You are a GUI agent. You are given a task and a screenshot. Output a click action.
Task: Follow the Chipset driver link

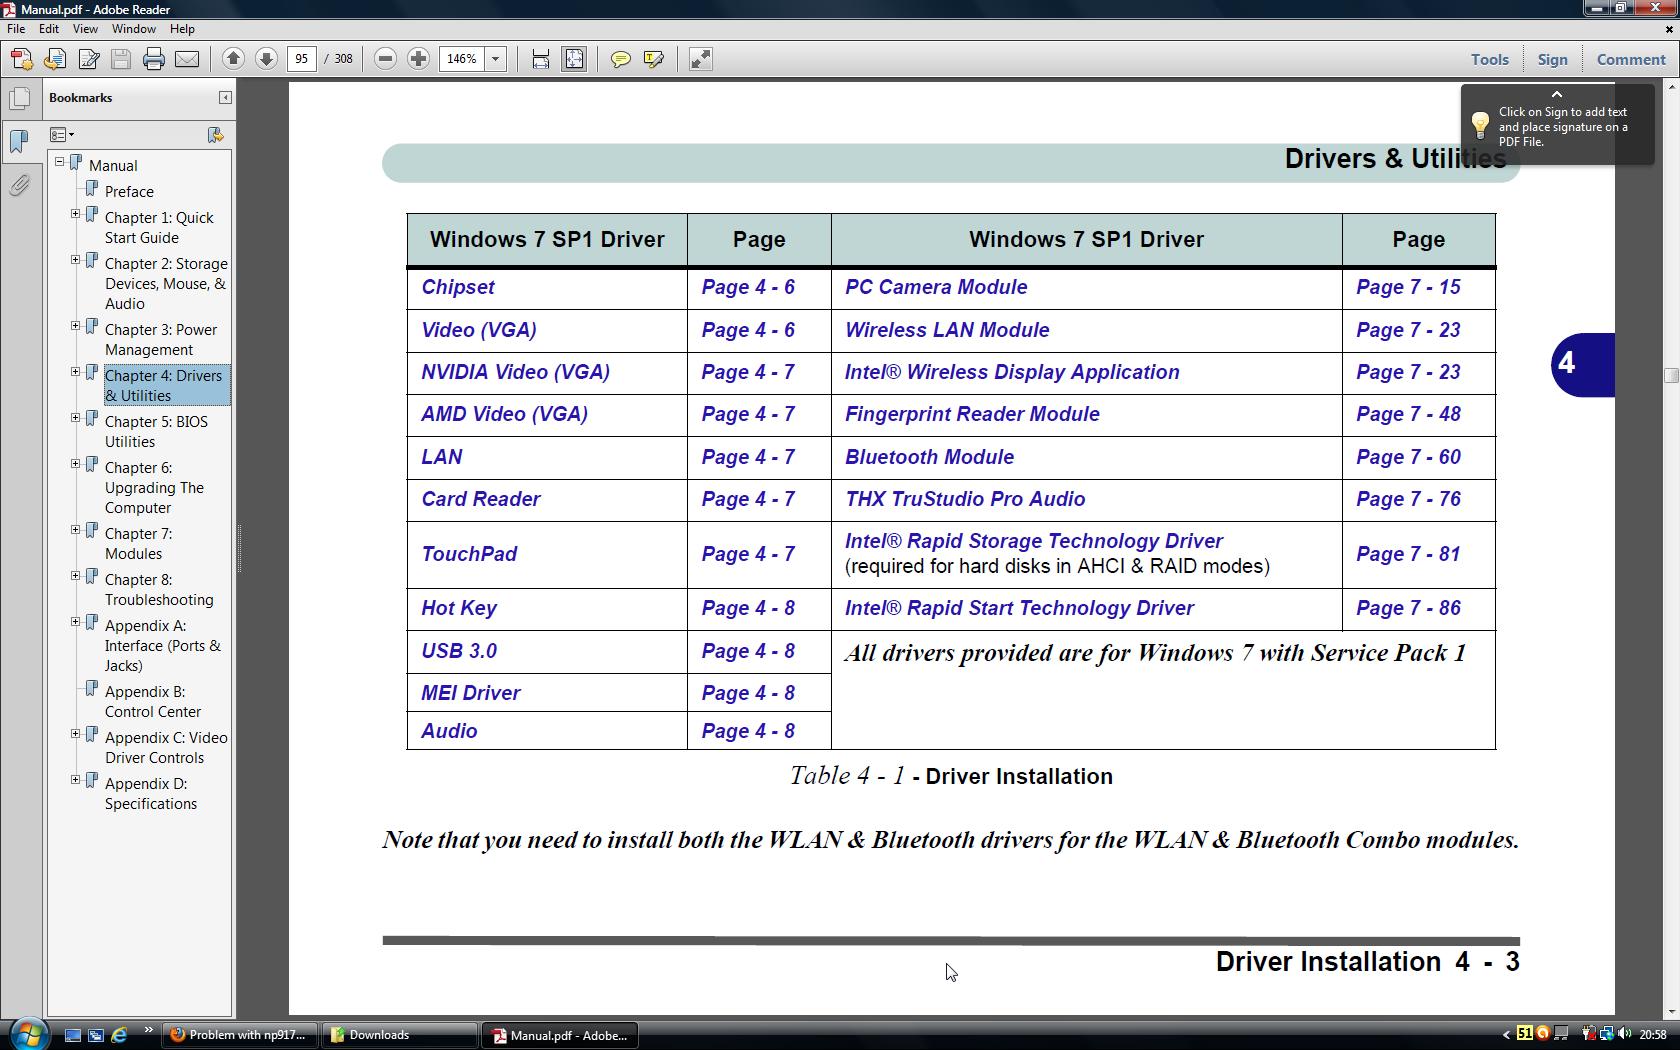click(x=458, y=287)
